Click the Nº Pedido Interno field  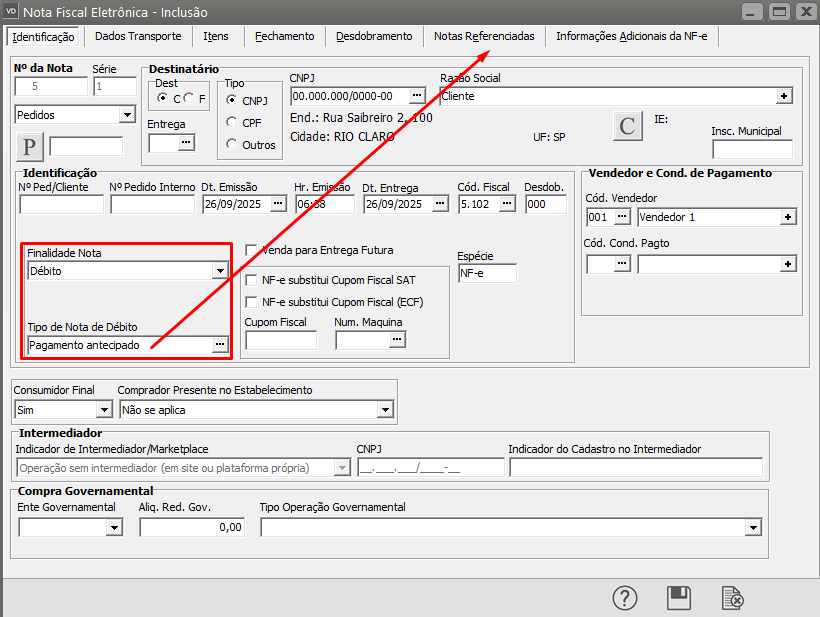tap(152, 204)
